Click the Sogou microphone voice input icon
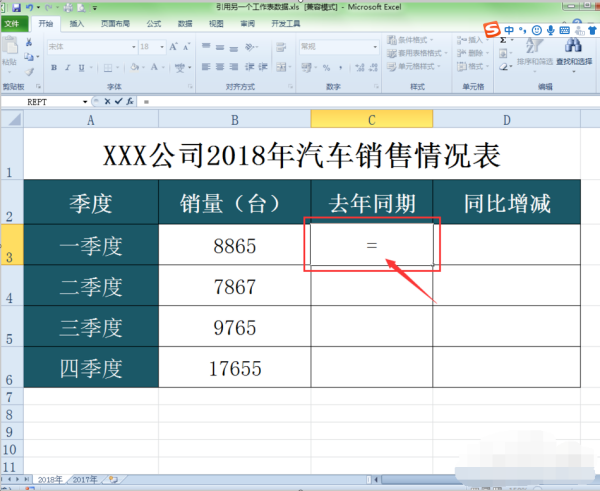600x491 pixels. (x=550, y=30)
